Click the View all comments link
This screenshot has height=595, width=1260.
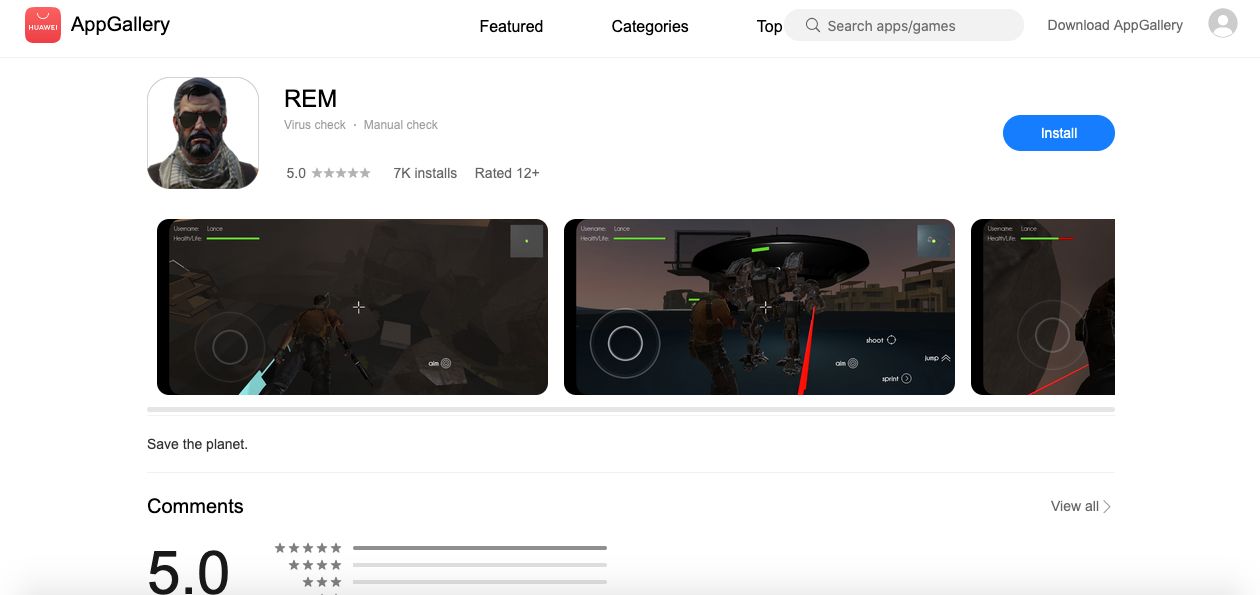tap(1074, 507)
